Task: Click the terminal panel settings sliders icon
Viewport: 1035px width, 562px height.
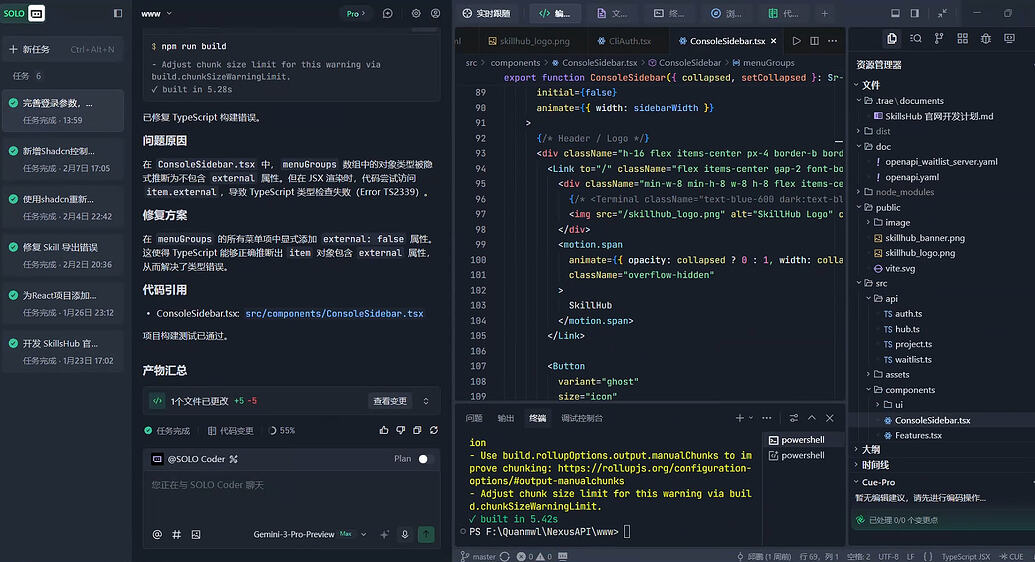Action: (793, 418)
